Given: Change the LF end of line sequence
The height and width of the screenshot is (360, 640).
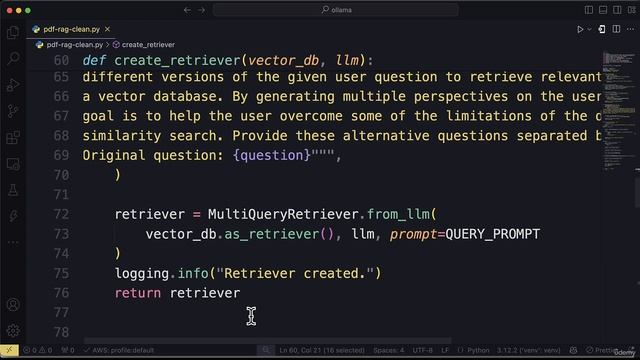Looking at the screenshot, I should point(445,350).
